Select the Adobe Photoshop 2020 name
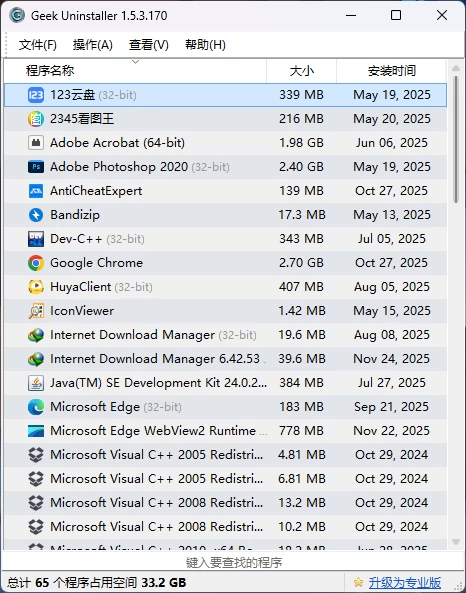This screenshot has width=466, height=593. click(119, 167)
